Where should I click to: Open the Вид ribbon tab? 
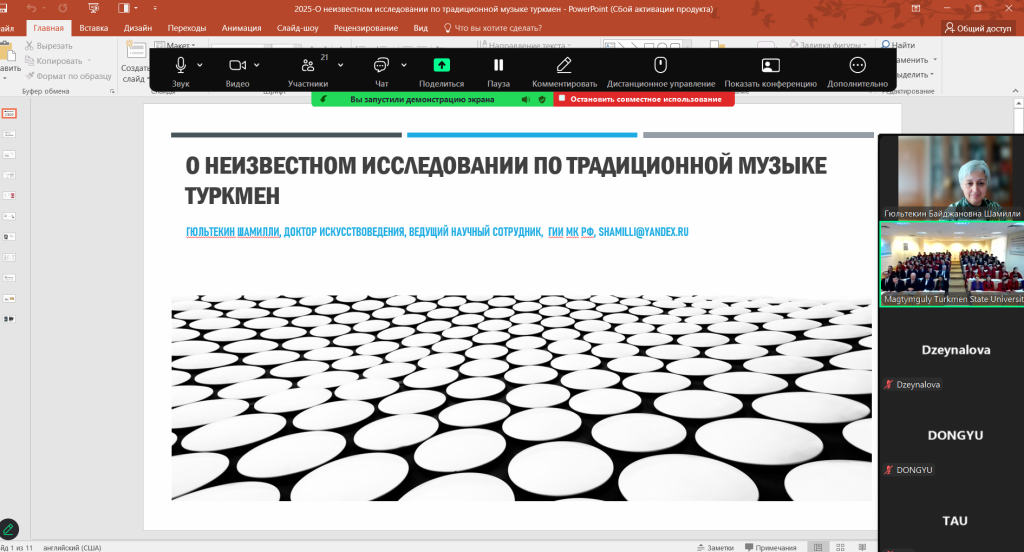click(x=421, y=28)
